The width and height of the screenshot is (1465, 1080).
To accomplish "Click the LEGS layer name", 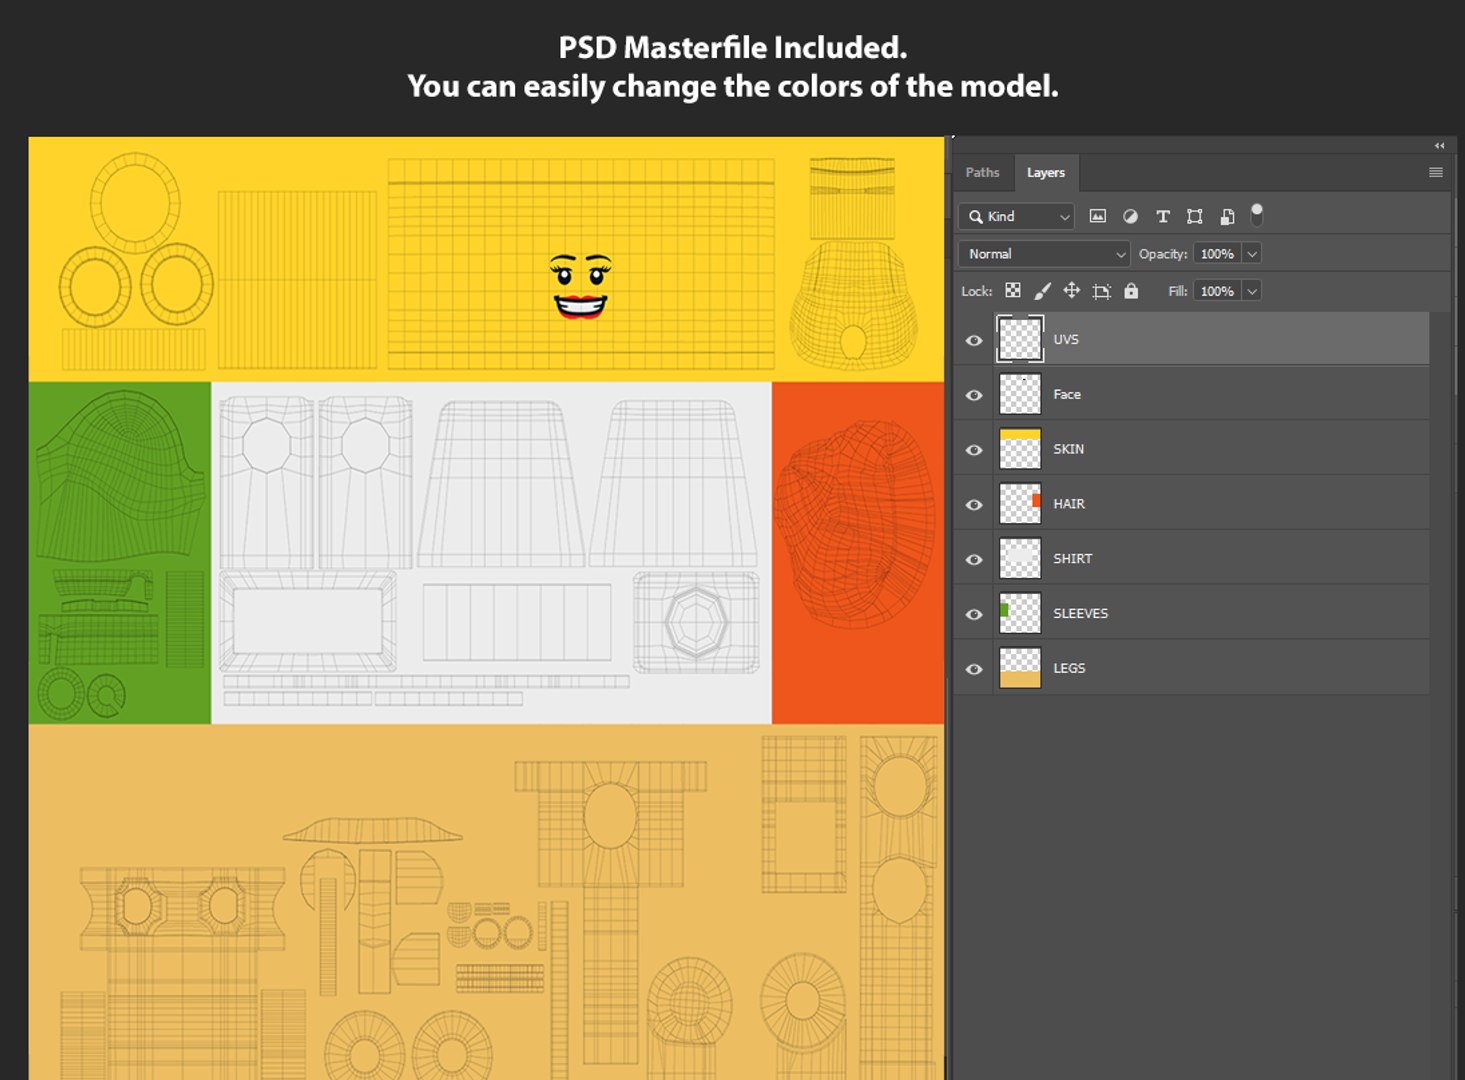I will pyautogui.click(x=1069, y=668).
